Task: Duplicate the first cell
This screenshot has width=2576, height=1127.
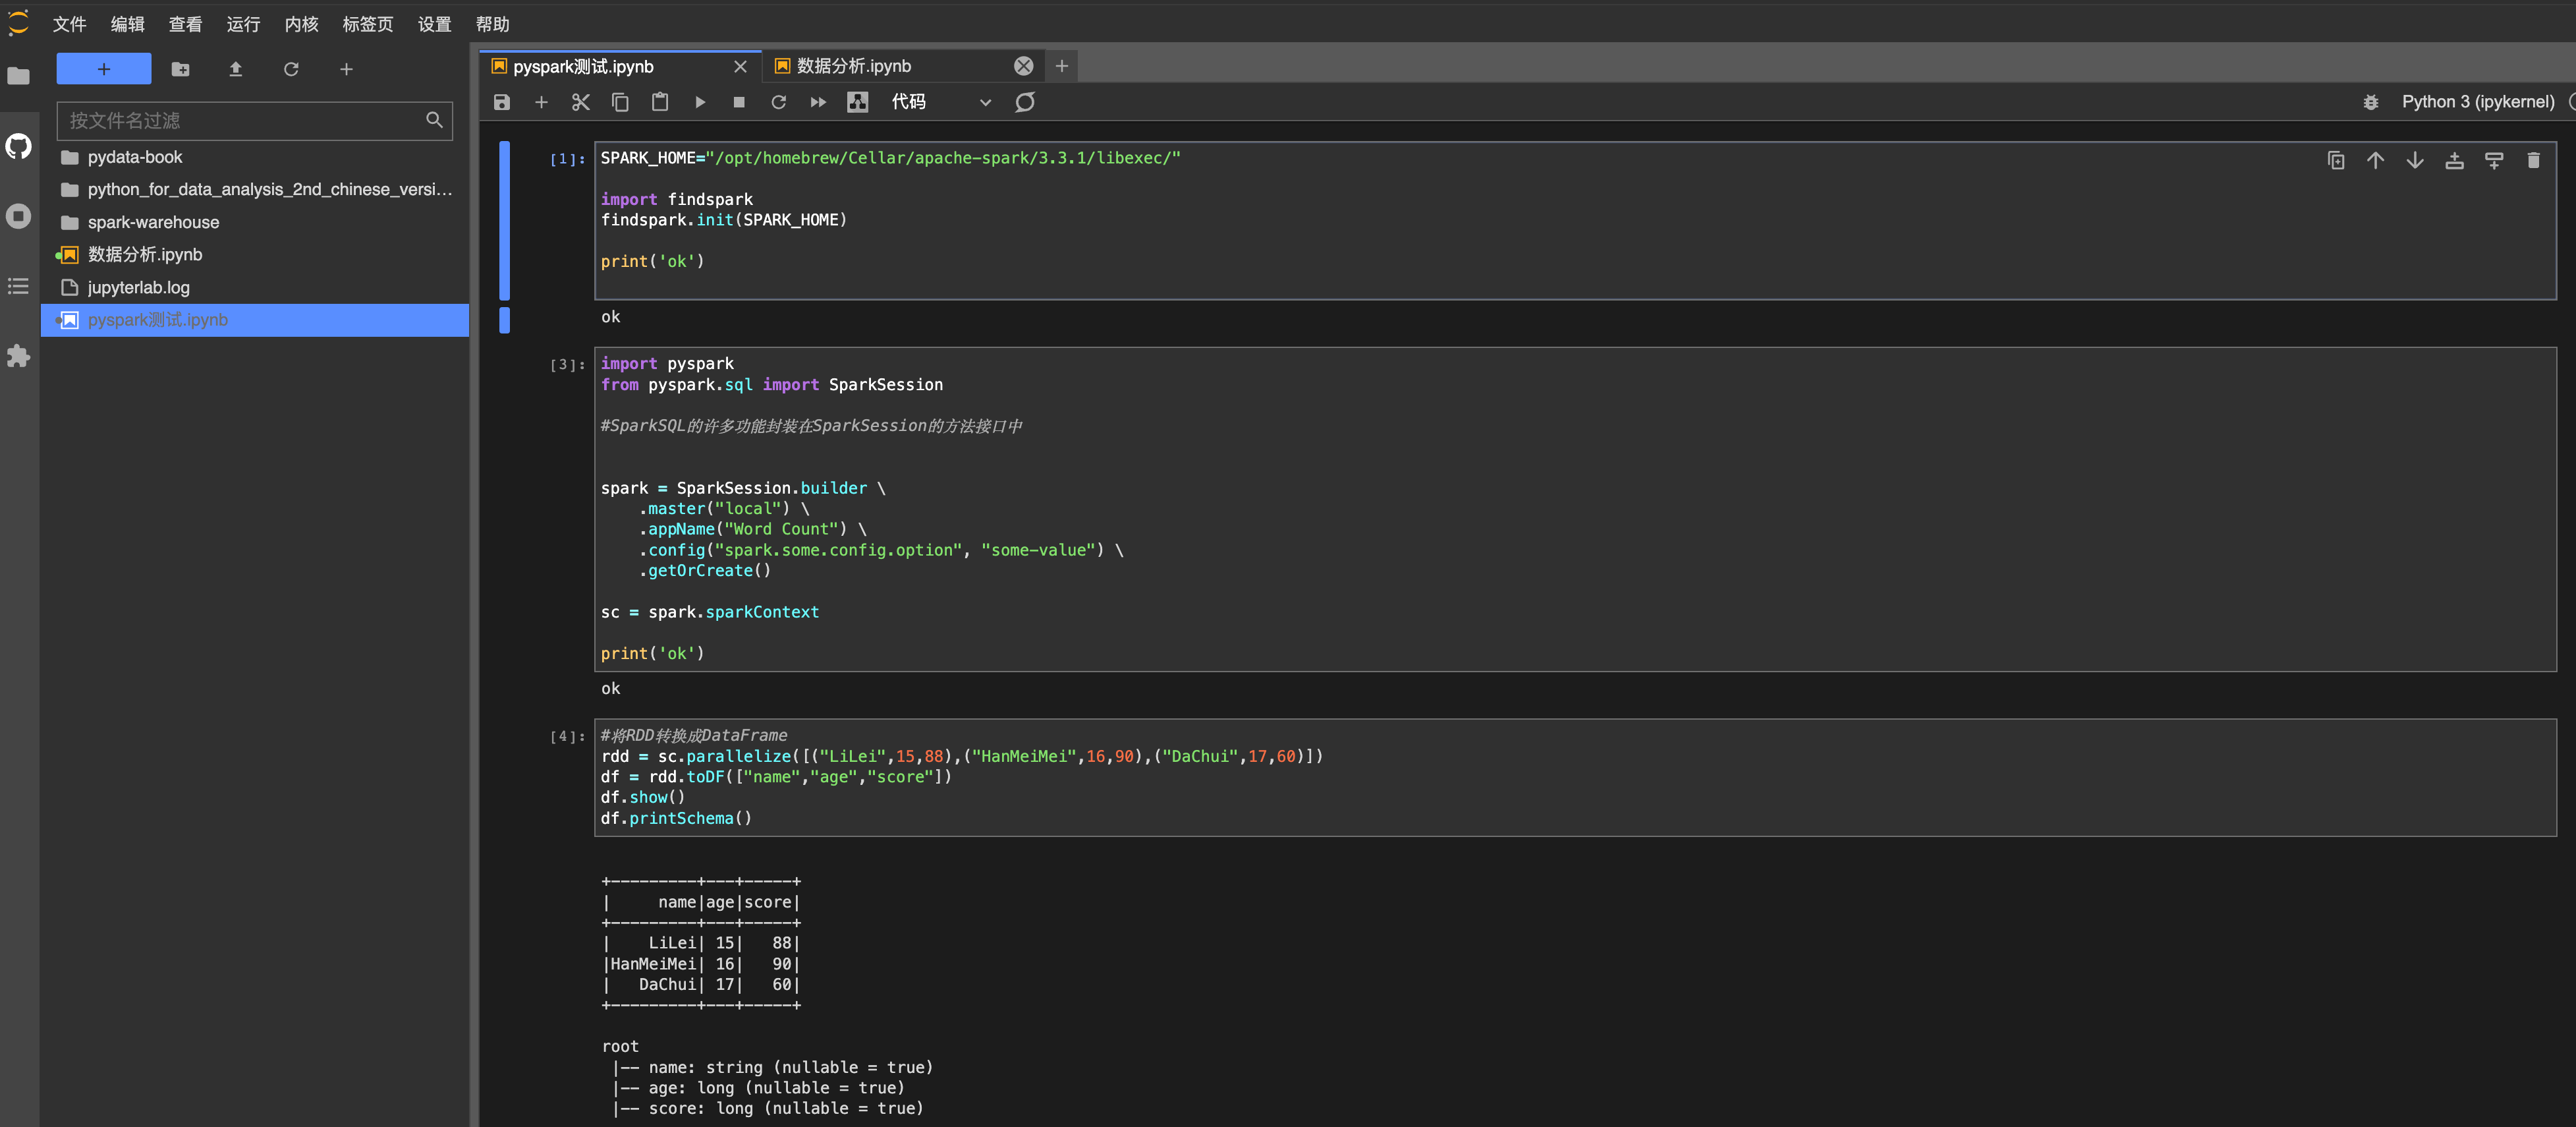Action: pos(2335,160)
